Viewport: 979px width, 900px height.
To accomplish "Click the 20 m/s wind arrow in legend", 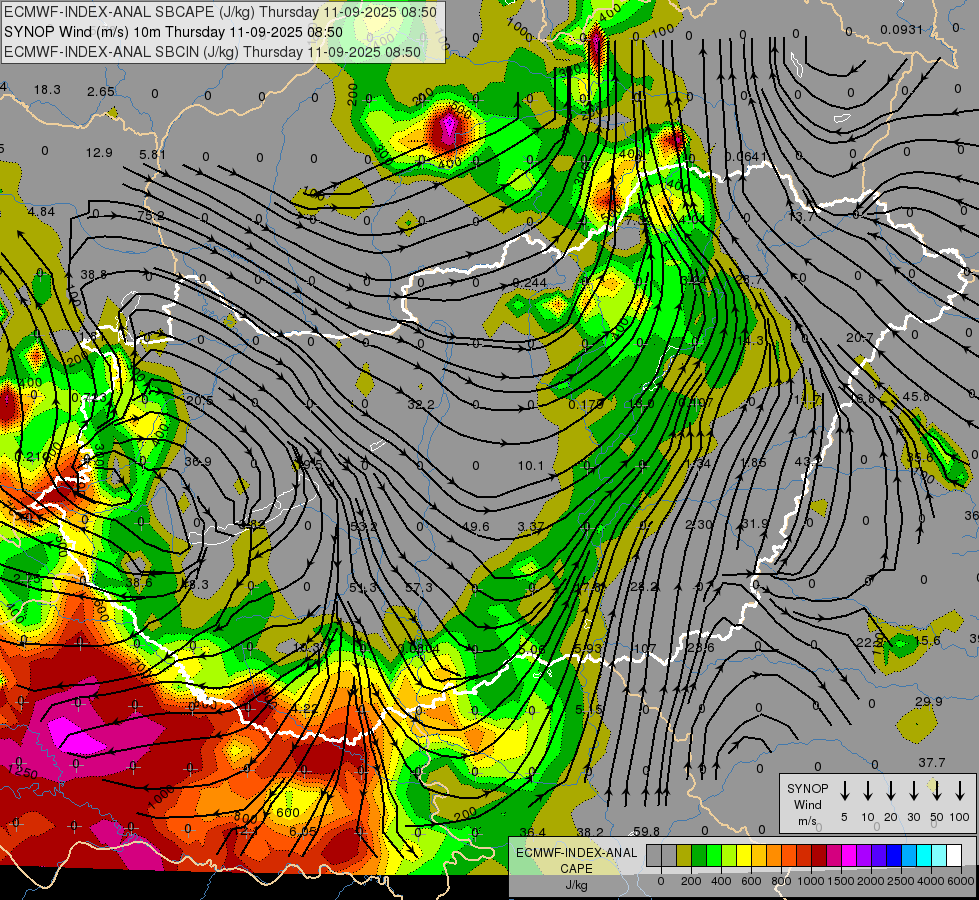I will [x=891, y=791].
